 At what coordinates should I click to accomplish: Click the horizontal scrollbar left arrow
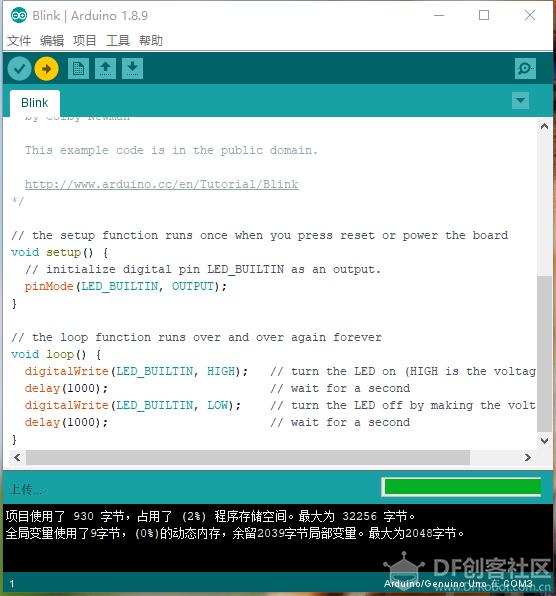[17, 457]
